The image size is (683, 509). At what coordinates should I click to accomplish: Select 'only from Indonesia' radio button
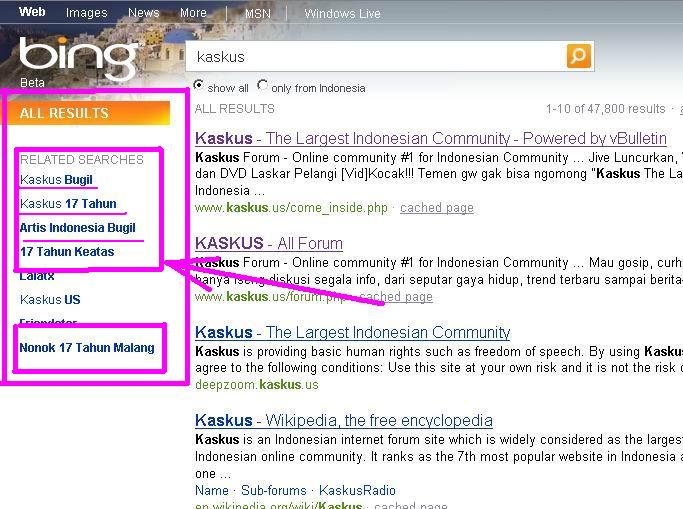(x=262, y=85)
